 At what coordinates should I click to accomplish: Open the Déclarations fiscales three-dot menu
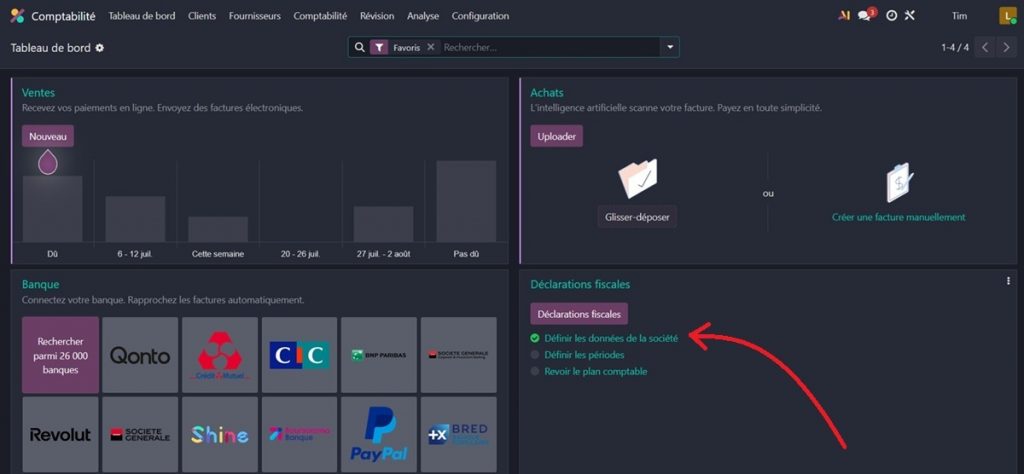coord(1009,281)
